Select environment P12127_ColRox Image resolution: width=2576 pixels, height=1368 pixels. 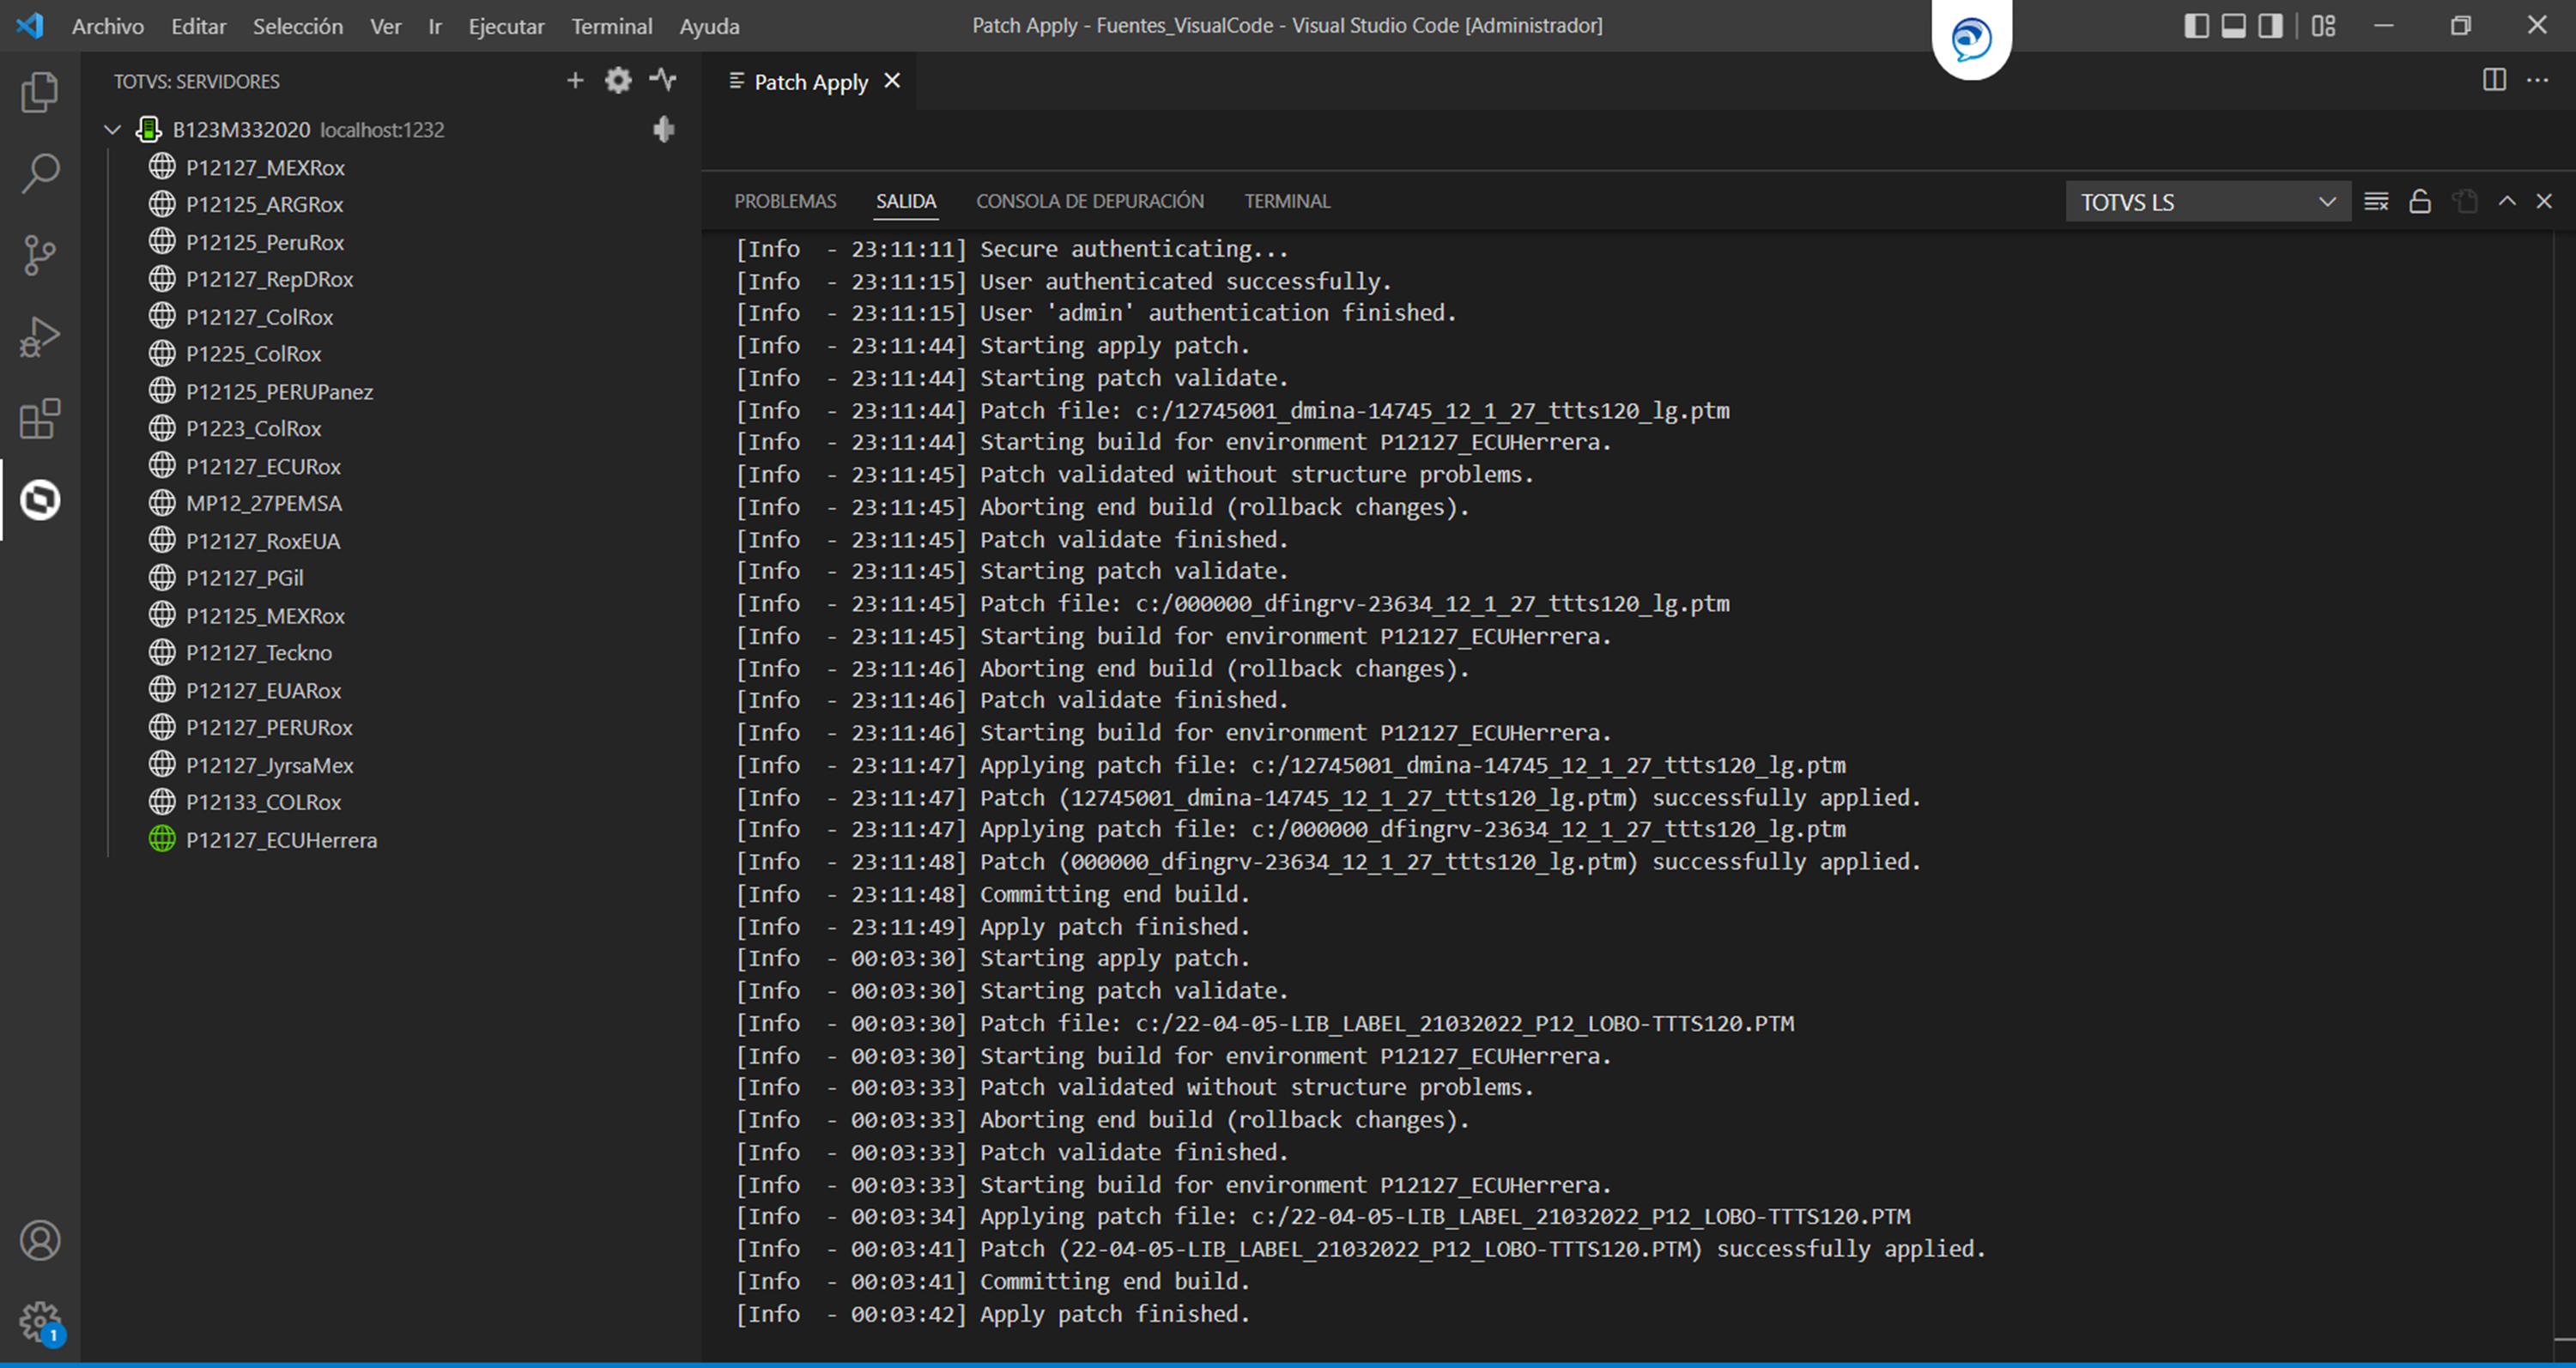[x=259, y=317]
